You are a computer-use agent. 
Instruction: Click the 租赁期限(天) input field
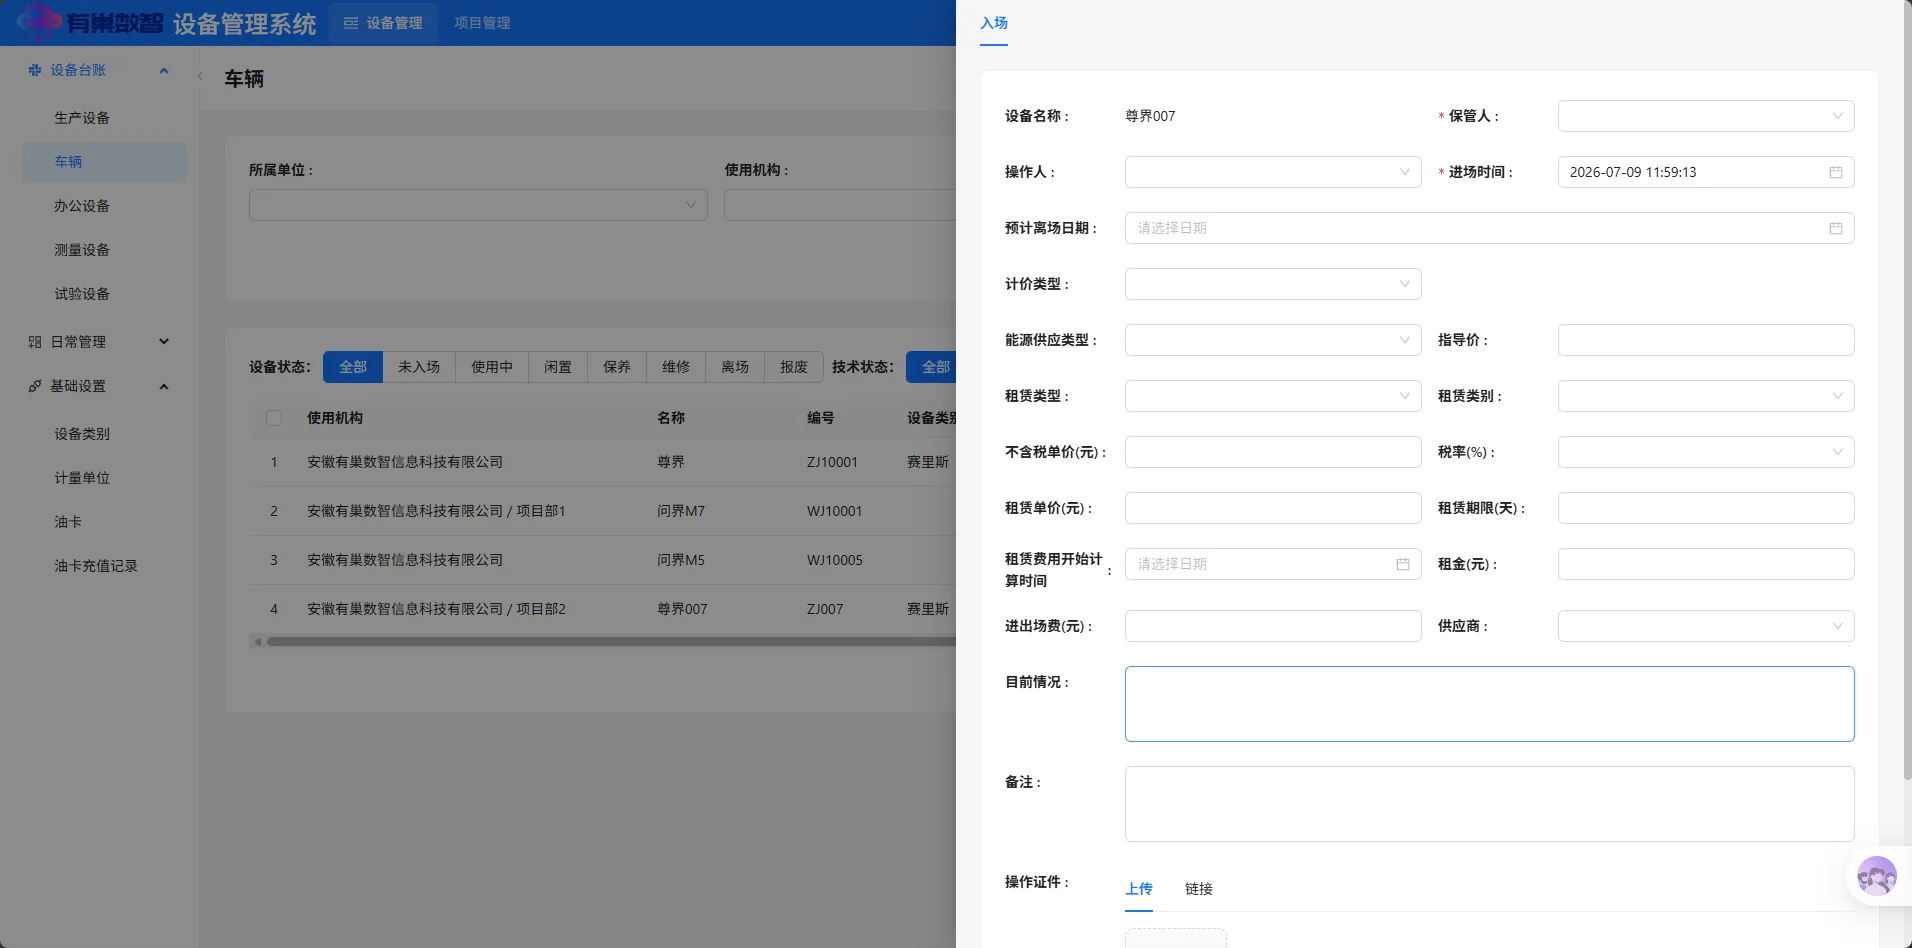(x=1705, y=508)
